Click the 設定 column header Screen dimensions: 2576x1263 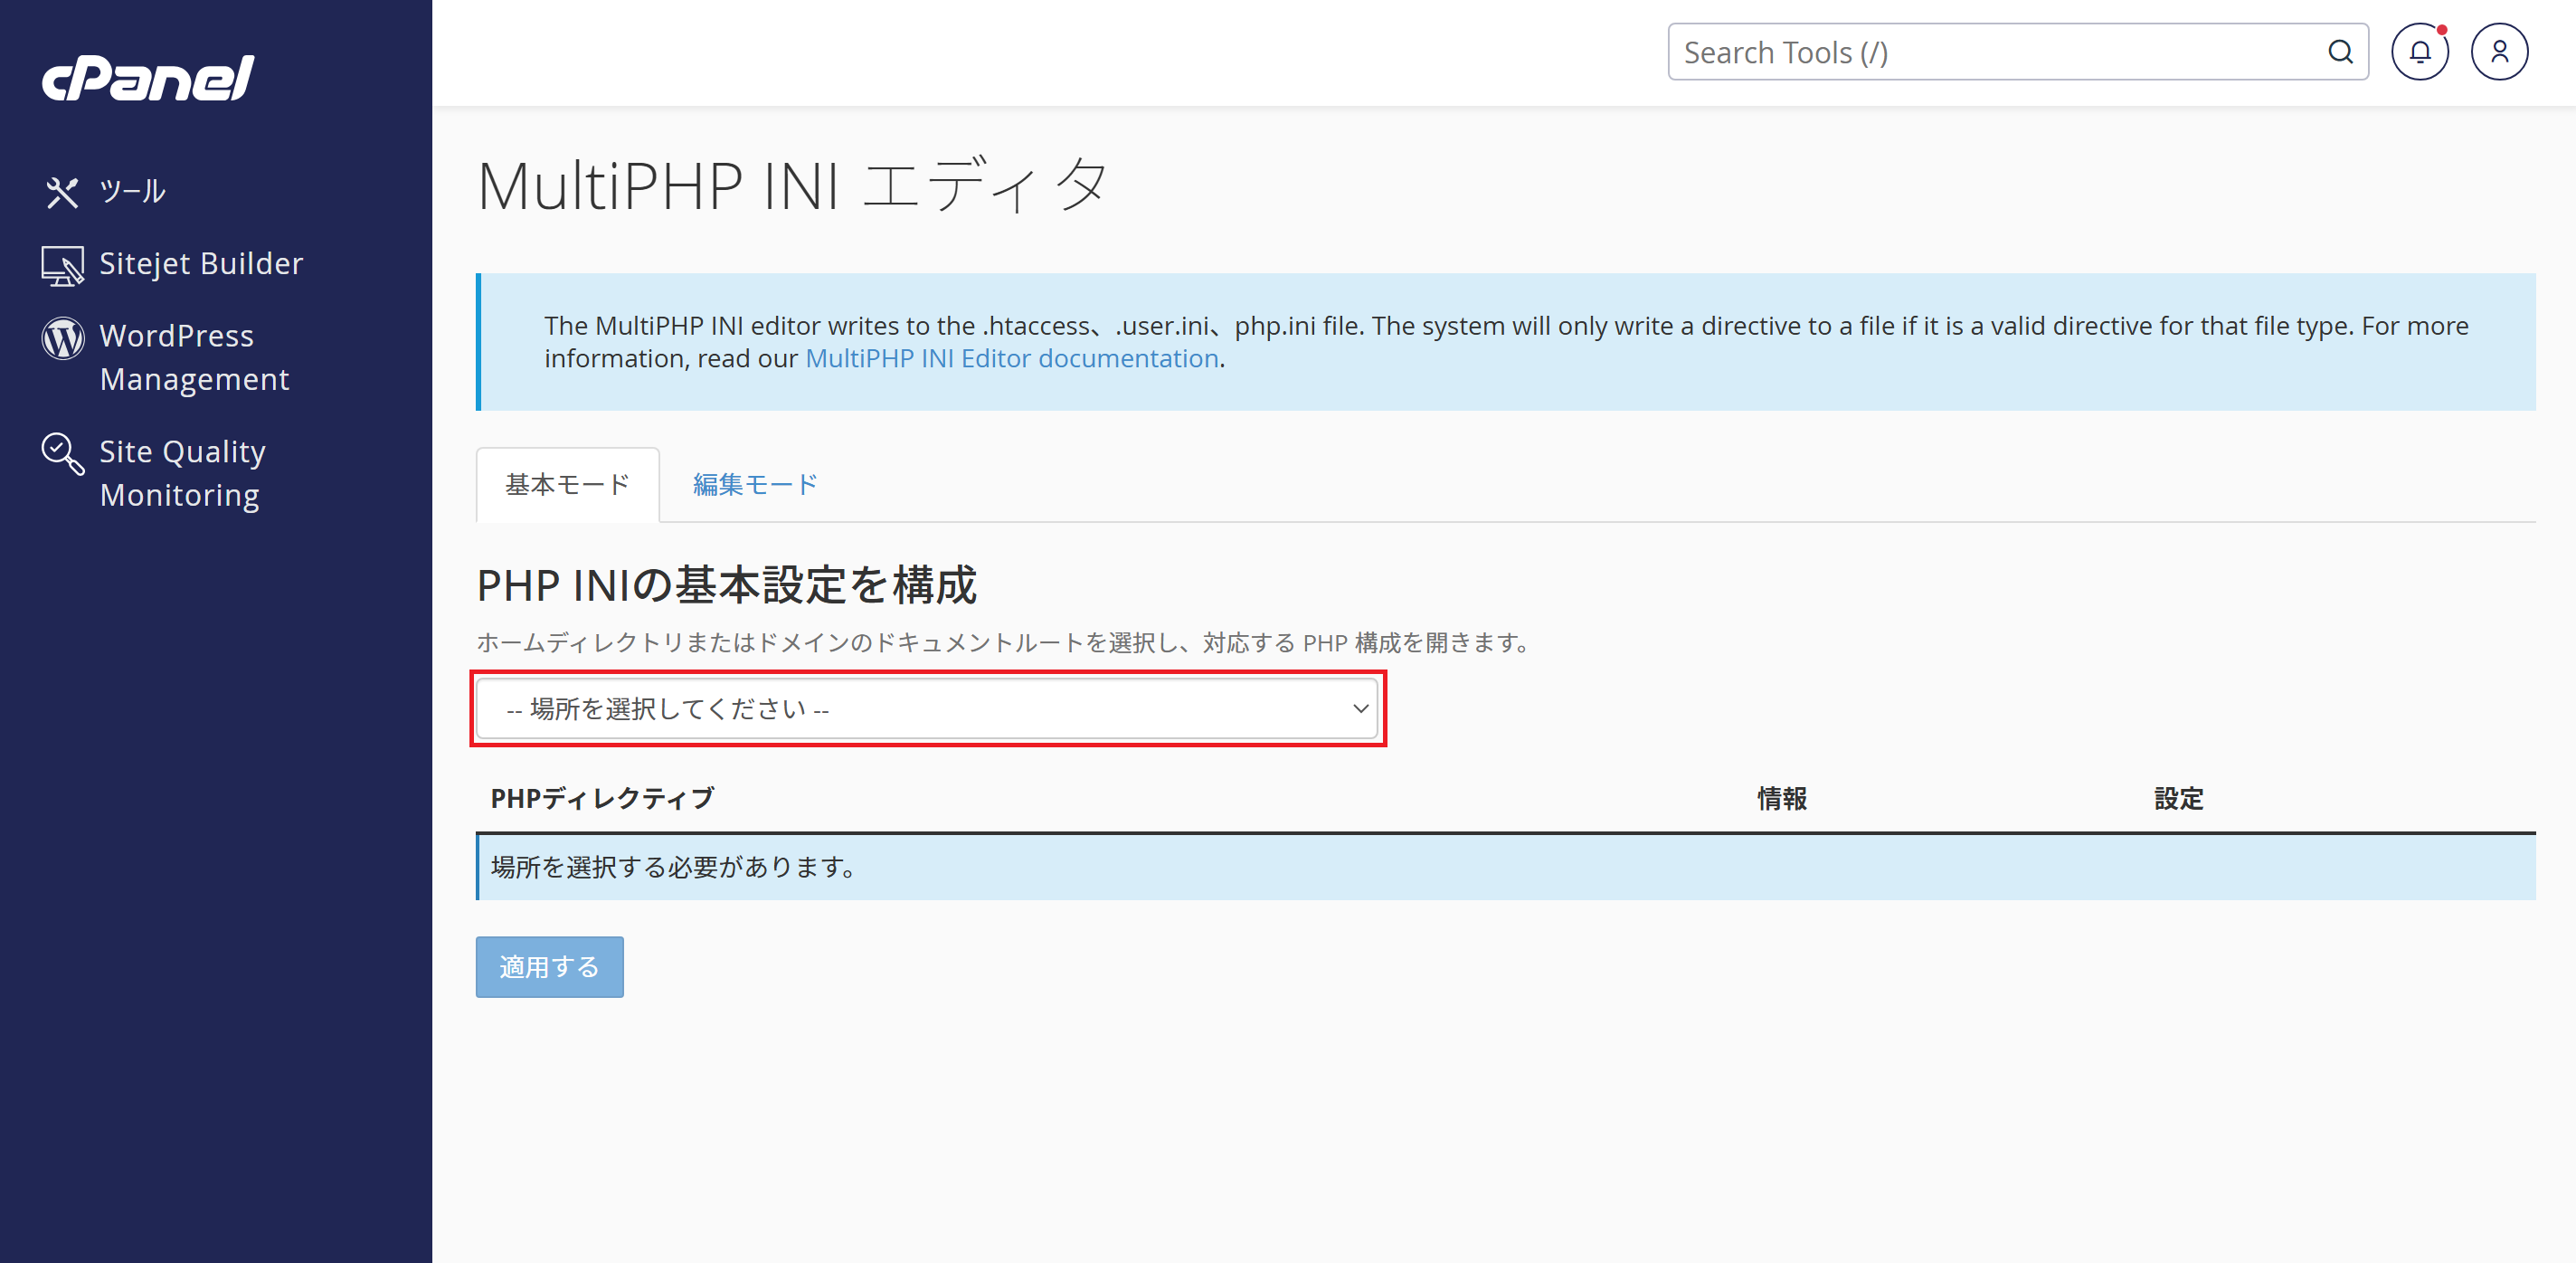[2178, 799]
